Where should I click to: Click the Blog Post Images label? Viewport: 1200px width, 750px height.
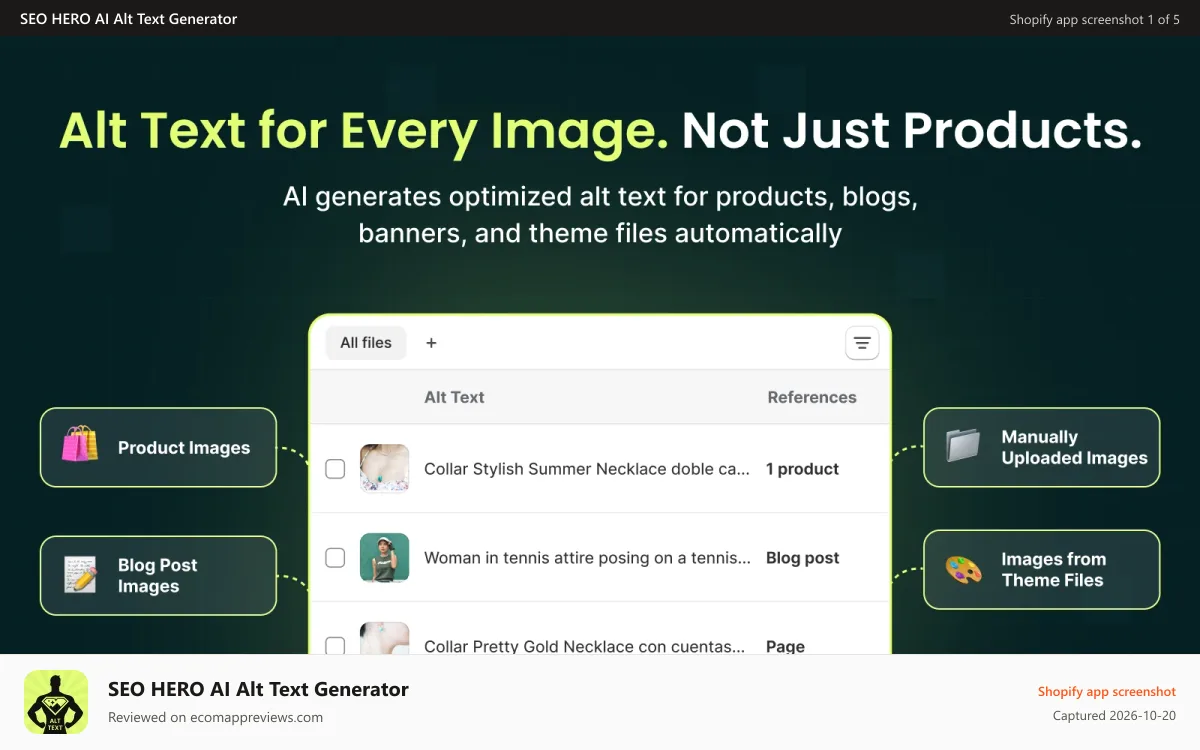158,576
